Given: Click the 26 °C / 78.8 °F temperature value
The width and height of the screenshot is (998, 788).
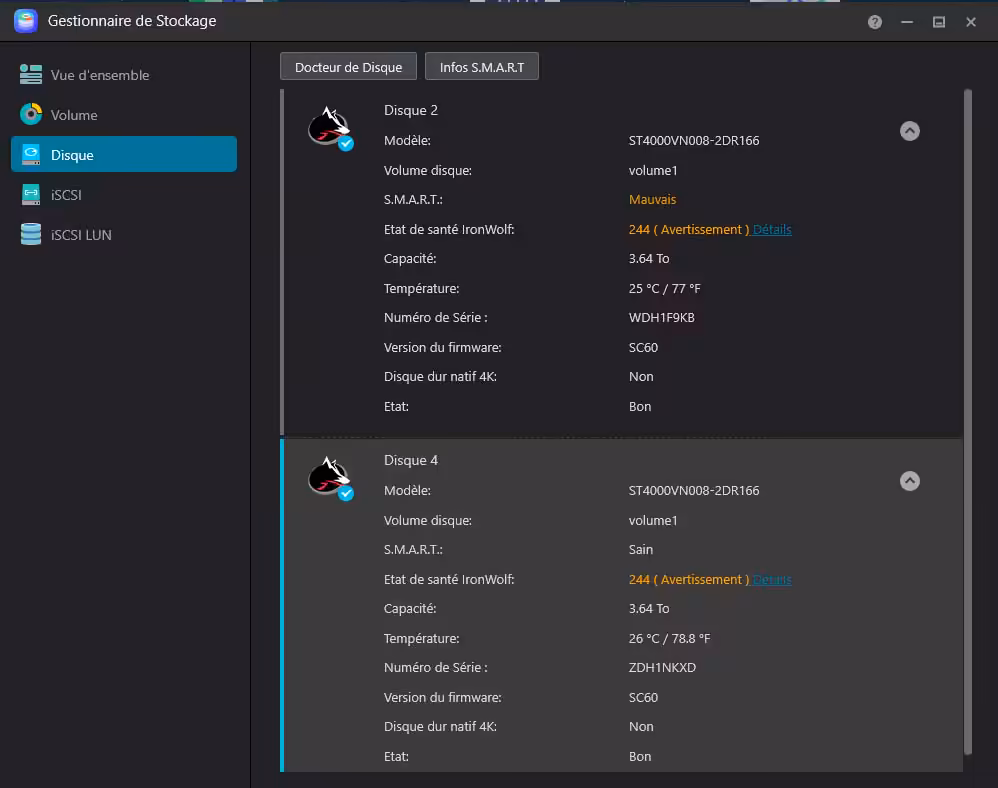Looking at the screenshot, I should point(670,638).
